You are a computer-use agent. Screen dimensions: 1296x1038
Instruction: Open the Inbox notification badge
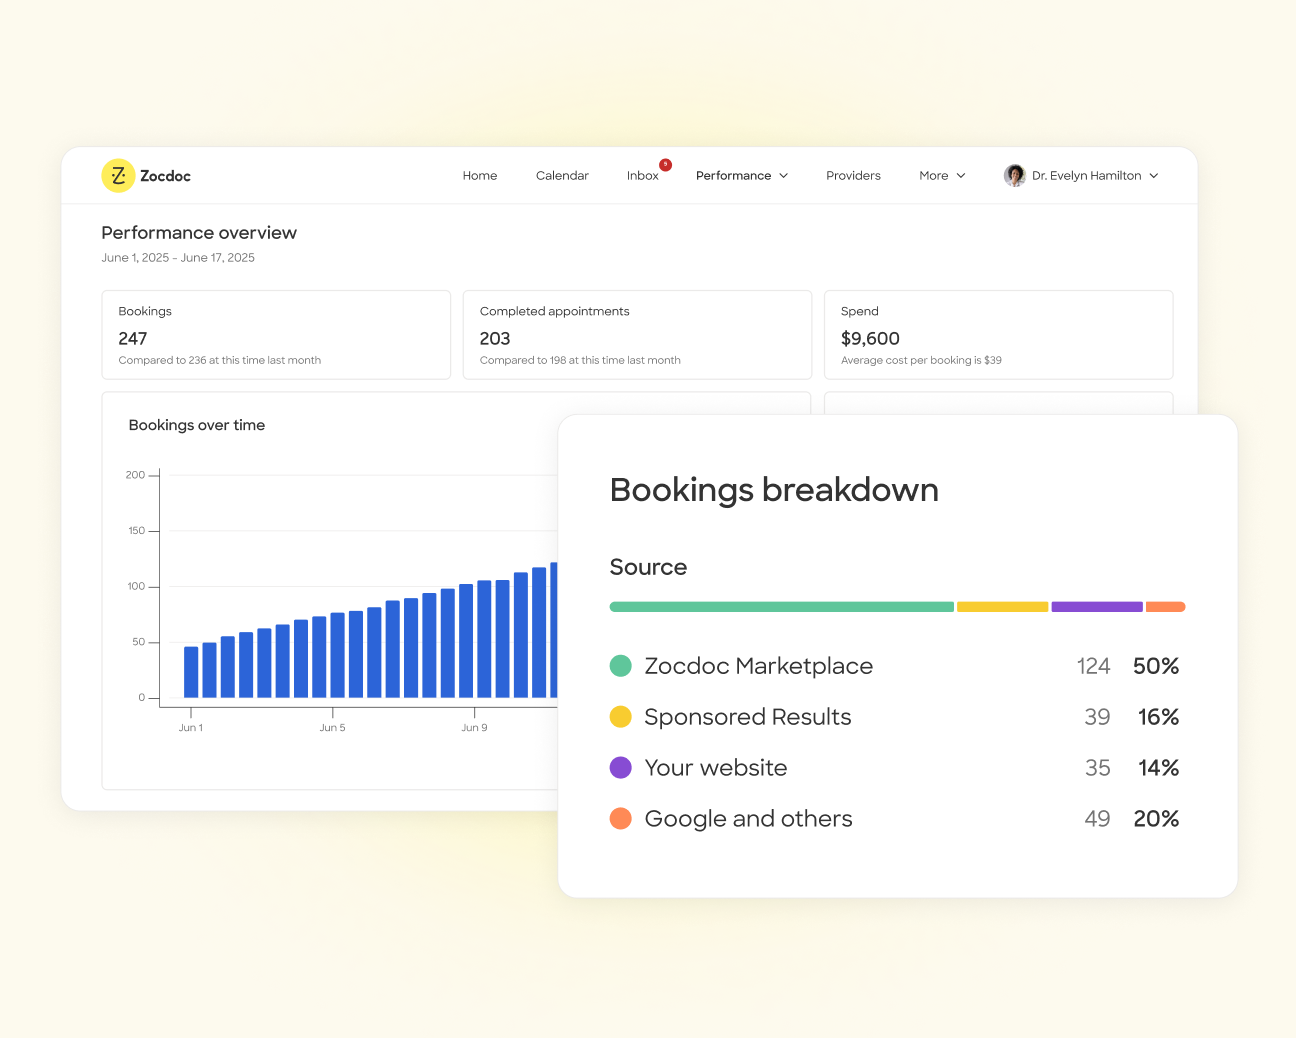tap(663, 162)
